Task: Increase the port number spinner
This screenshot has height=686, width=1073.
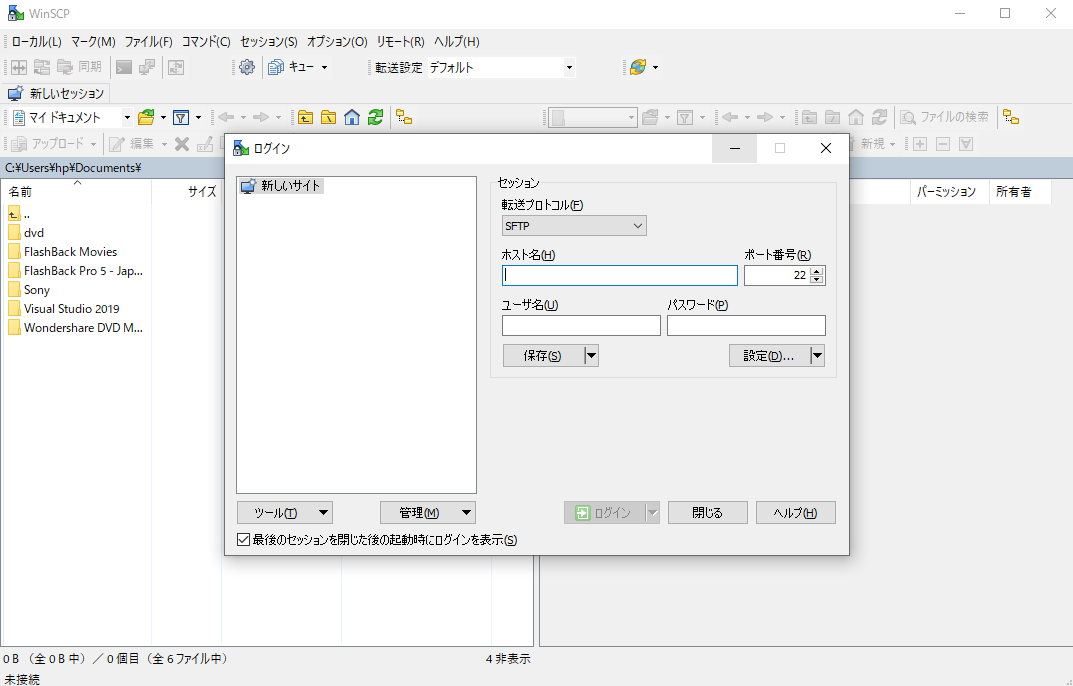Action: pos(816,271)
